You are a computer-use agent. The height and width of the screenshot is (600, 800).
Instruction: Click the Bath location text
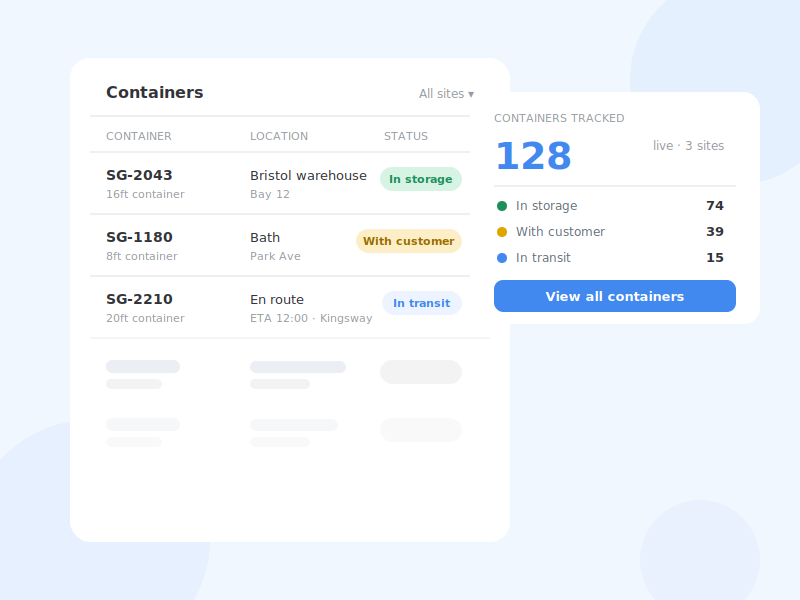265,238
